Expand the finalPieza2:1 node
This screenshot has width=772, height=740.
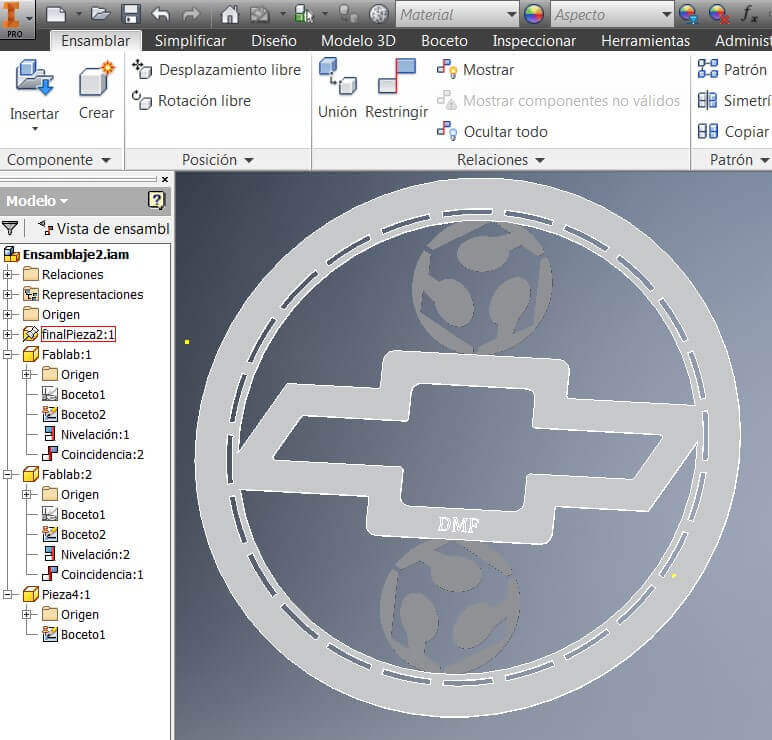click(x=7, y=334)
